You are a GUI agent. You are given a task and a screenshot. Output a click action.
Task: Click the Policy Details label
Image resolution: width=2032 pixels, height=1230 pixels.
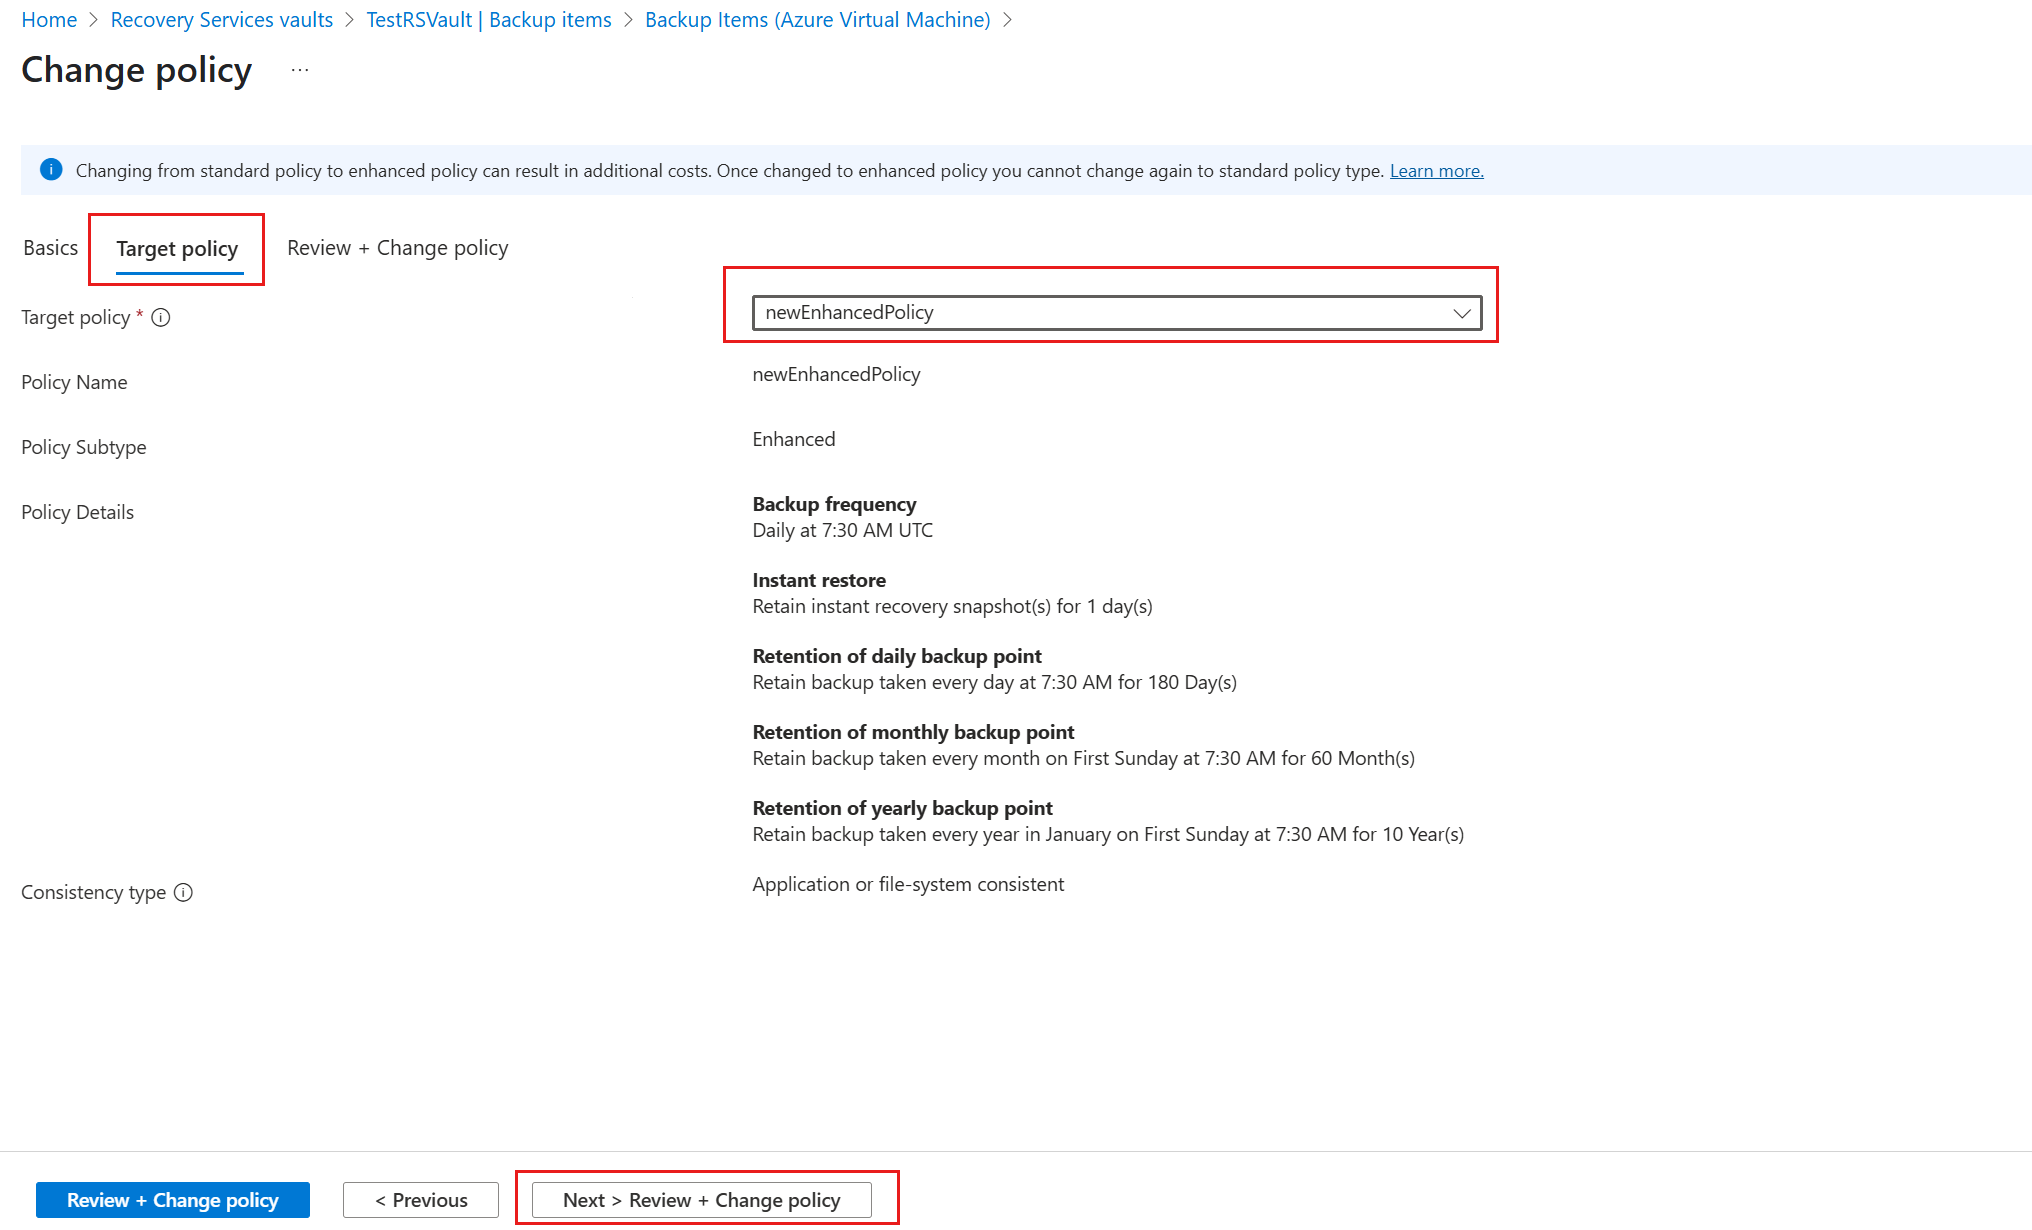tap(77, 512)
